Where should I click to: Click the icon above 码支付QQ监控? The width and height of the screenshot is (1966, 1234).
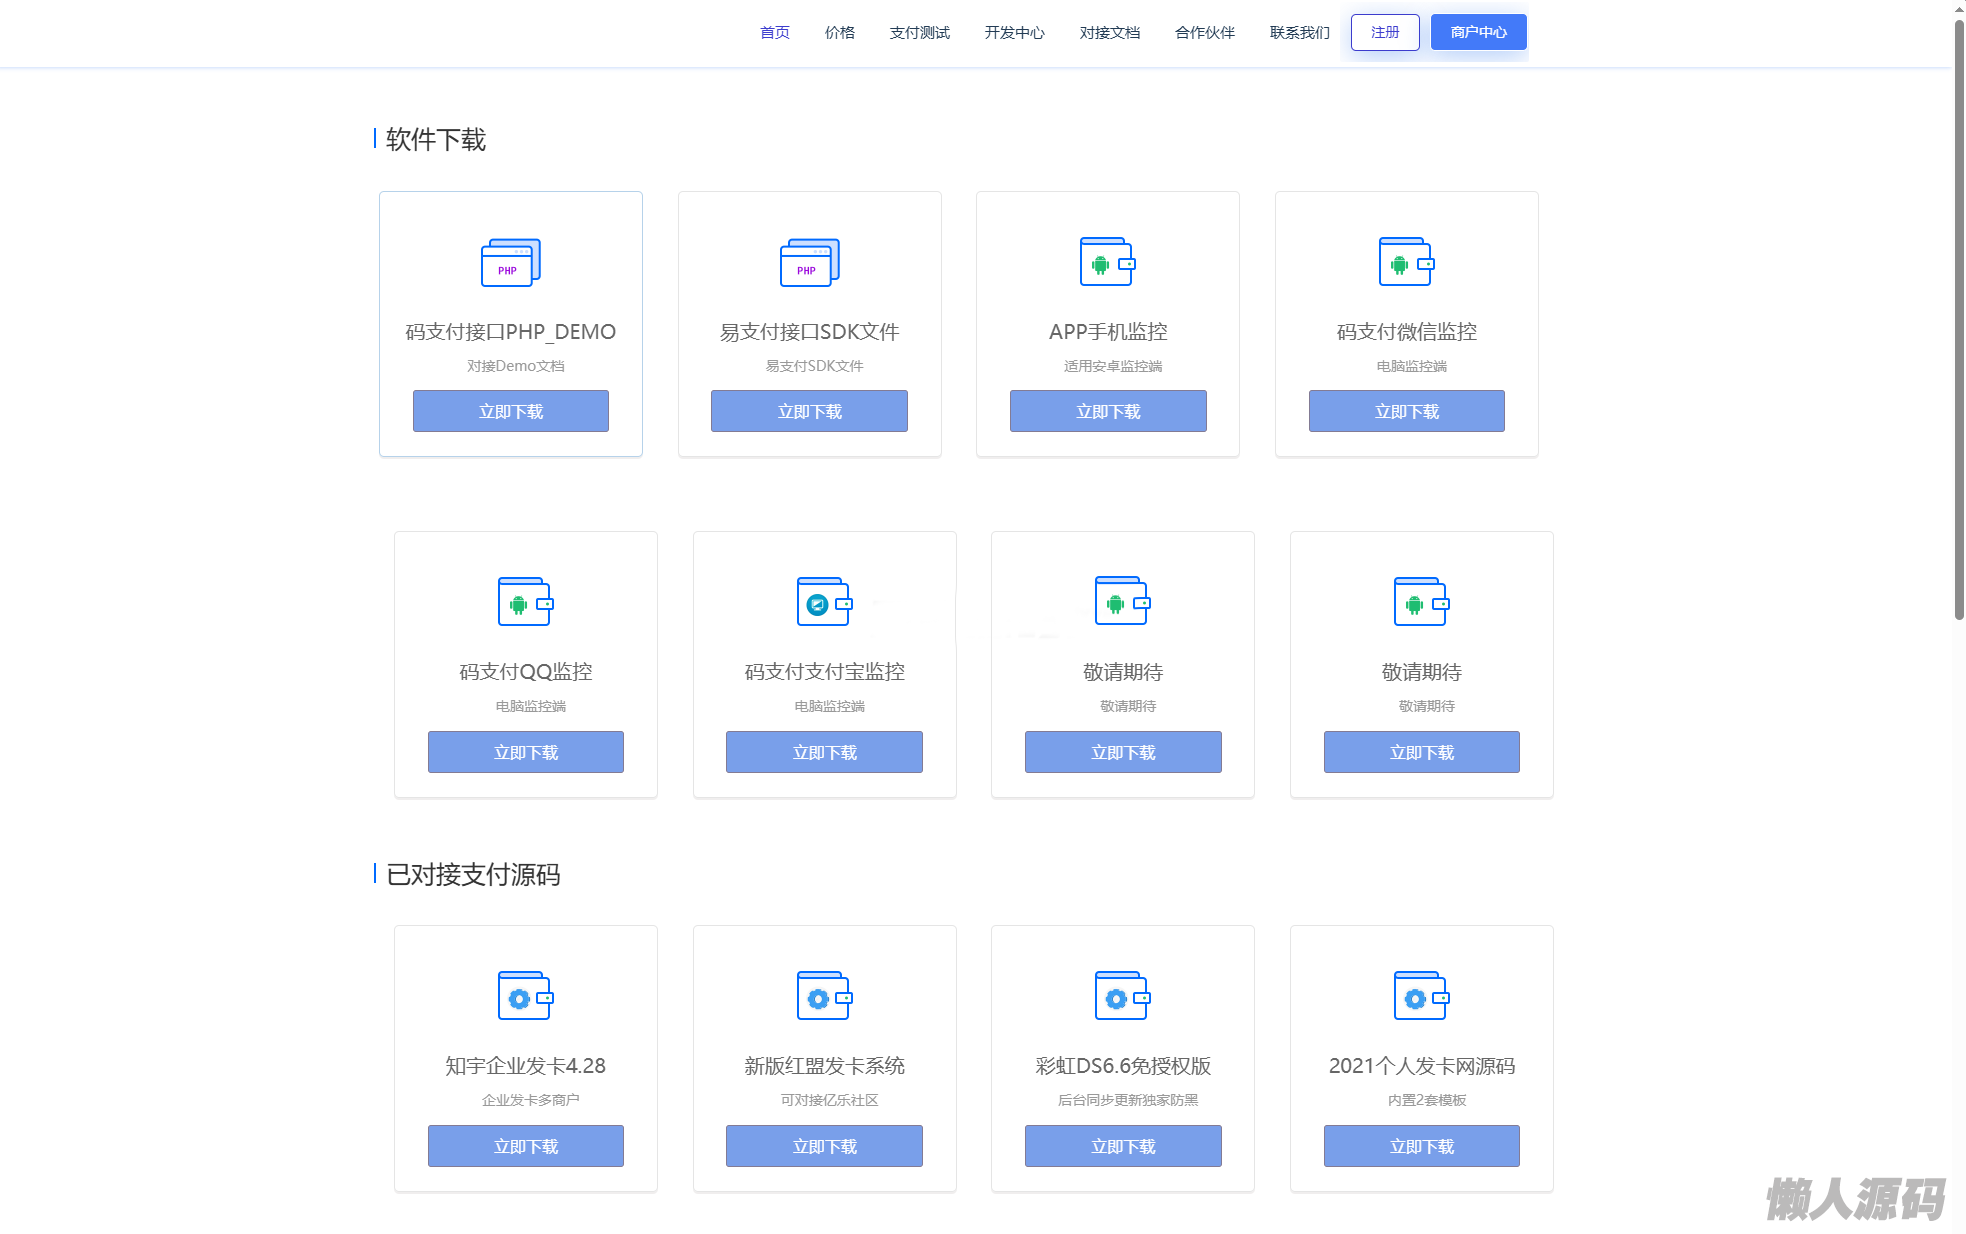click(x=525, y=602)
